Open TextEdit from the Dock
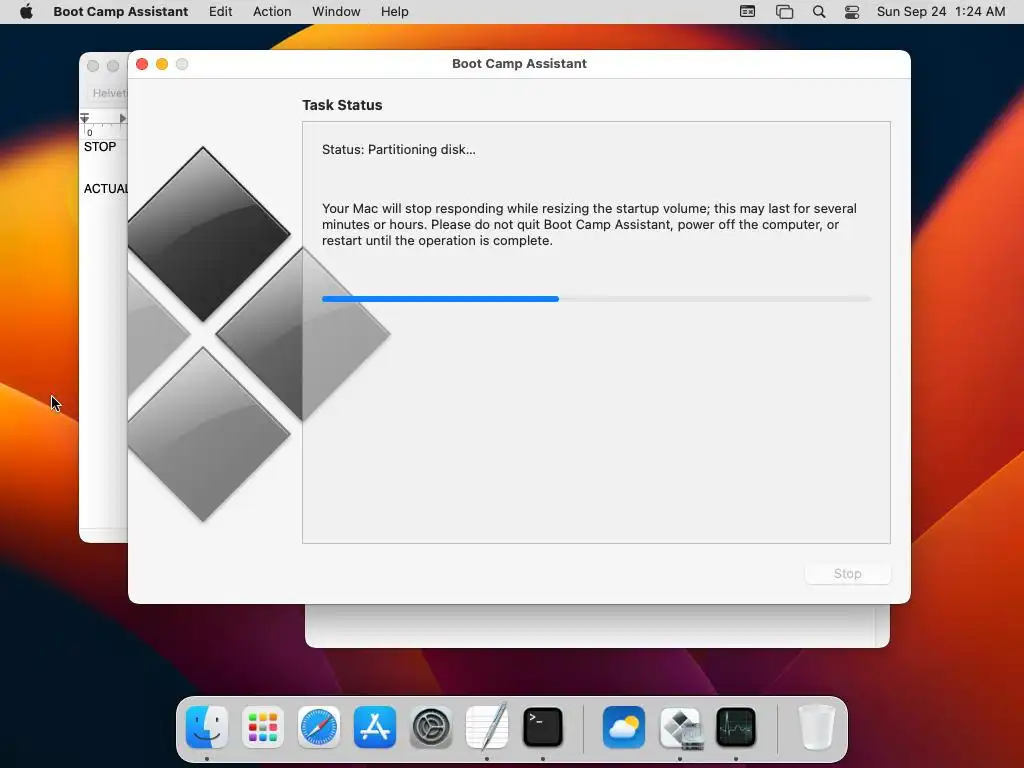The width and height of the screenshot is (1024, 768). (487, 726)
